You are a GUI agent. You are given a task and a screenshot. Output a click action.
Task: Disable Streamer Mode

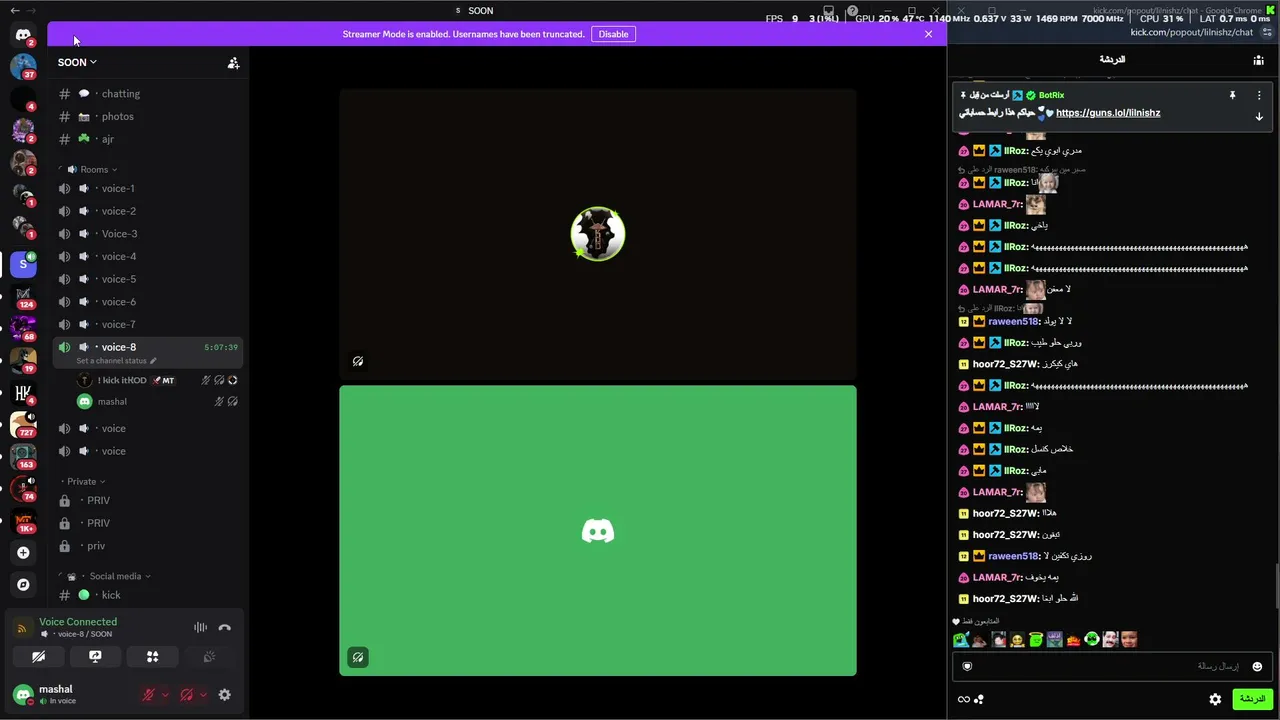coord(613,34)
